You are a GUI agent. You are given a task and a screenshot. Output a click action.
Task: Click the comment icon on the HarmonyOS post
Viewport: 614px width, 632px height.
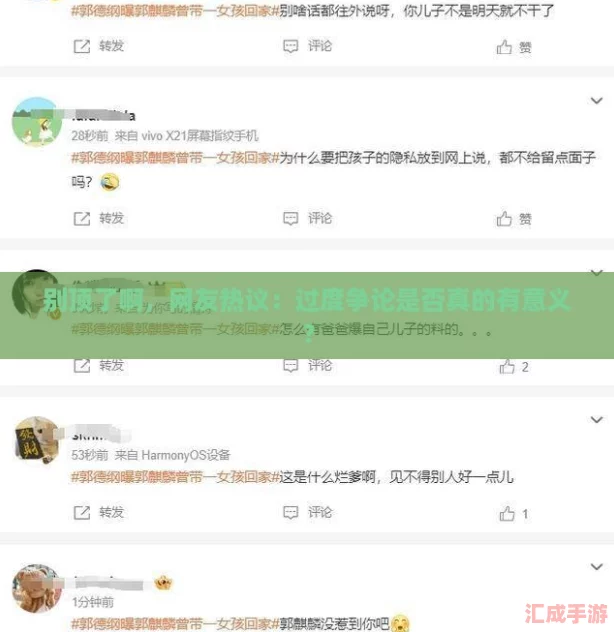(291, 512)
